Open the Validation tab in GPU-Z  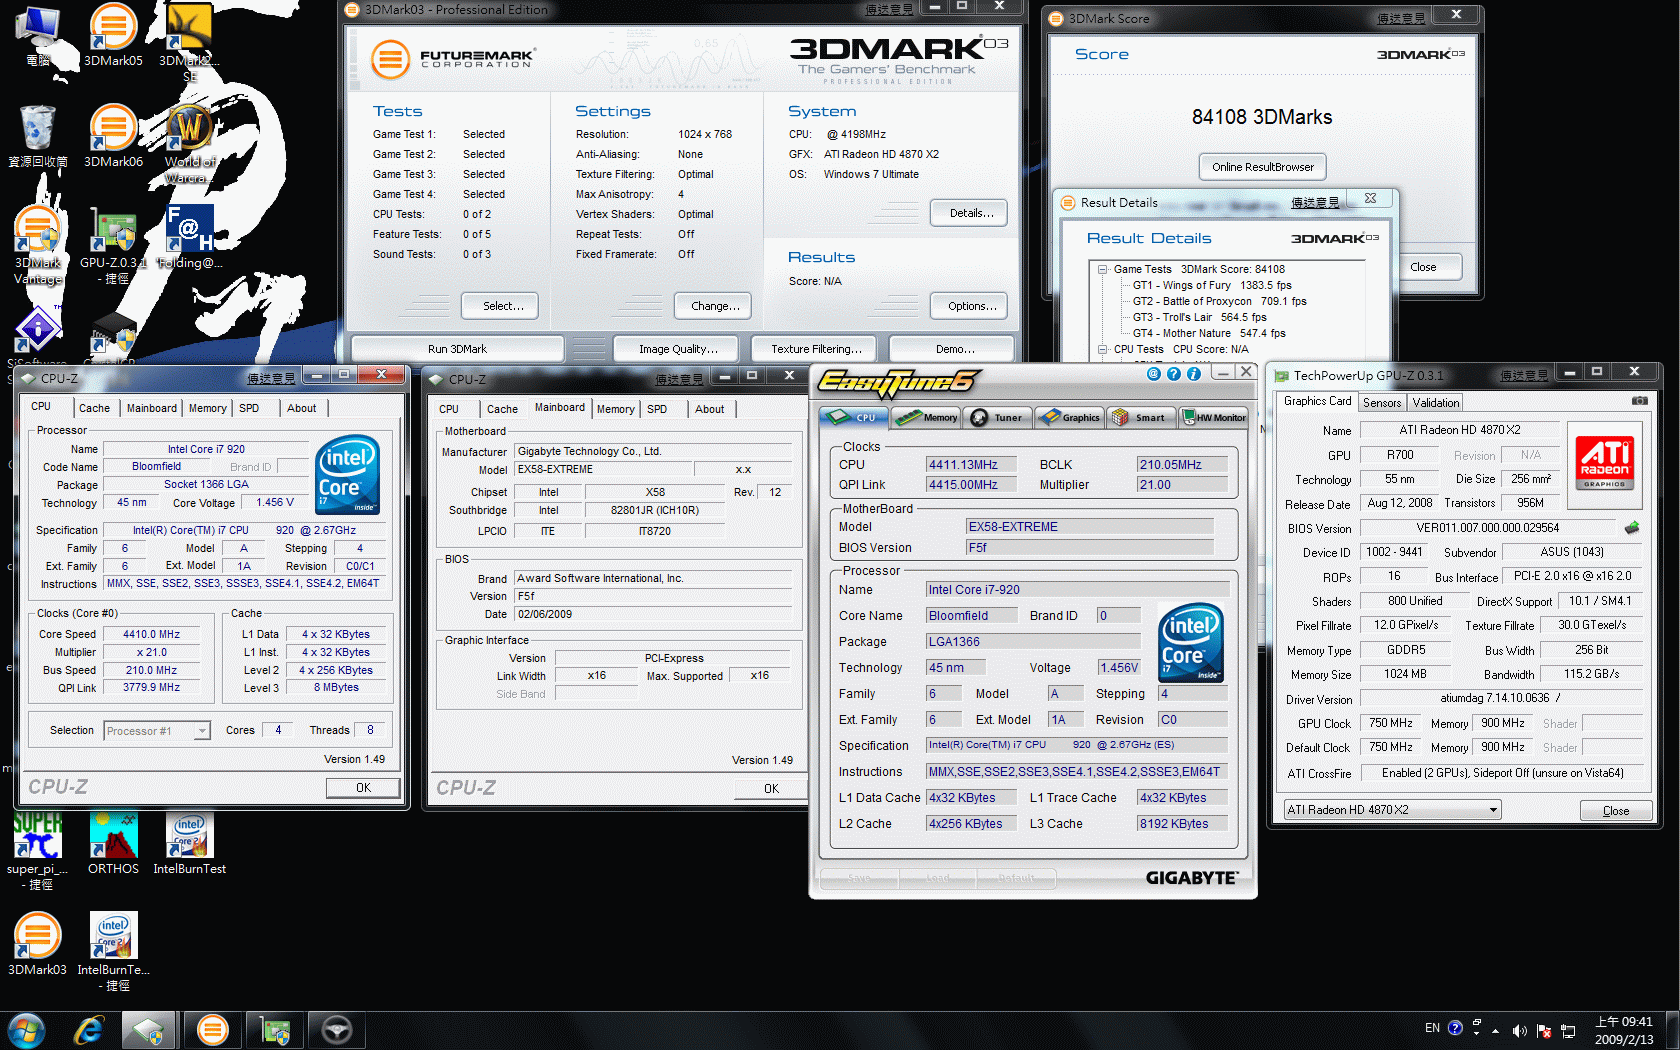1436,403
